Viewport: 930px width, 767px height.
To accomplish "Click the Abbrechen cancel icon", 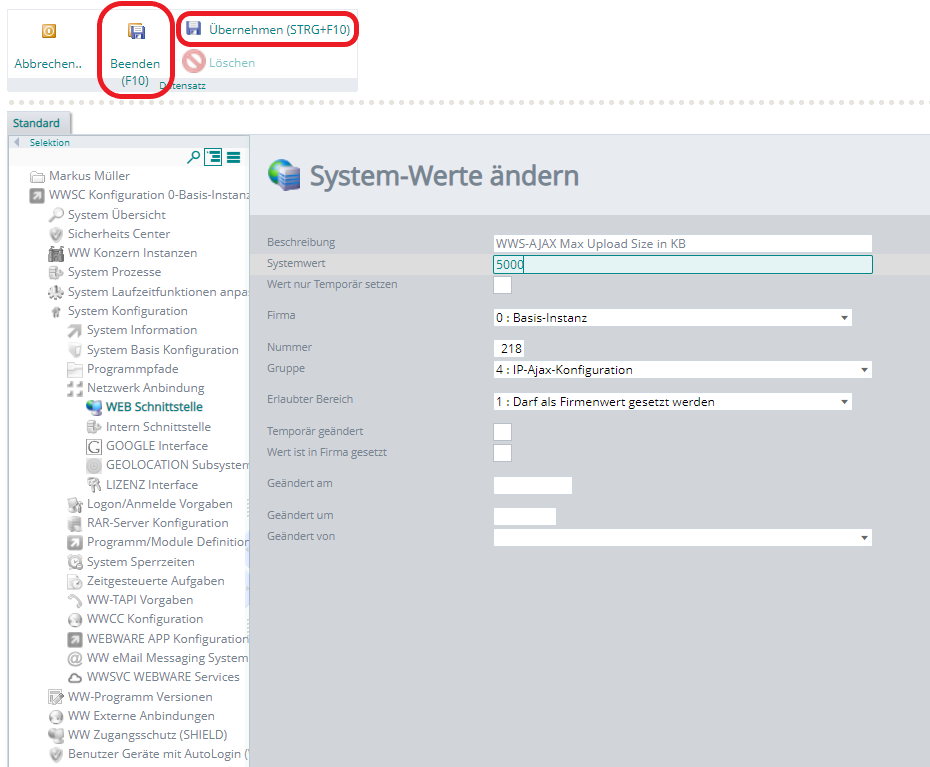I will pos(48,32).
